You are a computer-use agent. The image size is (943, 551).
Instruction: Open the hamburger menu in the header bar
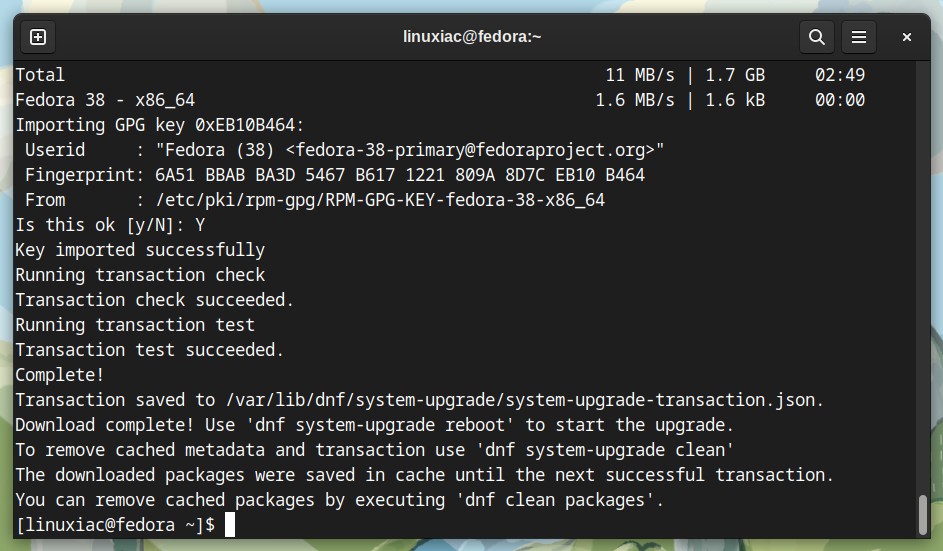[x=859, y=37]
